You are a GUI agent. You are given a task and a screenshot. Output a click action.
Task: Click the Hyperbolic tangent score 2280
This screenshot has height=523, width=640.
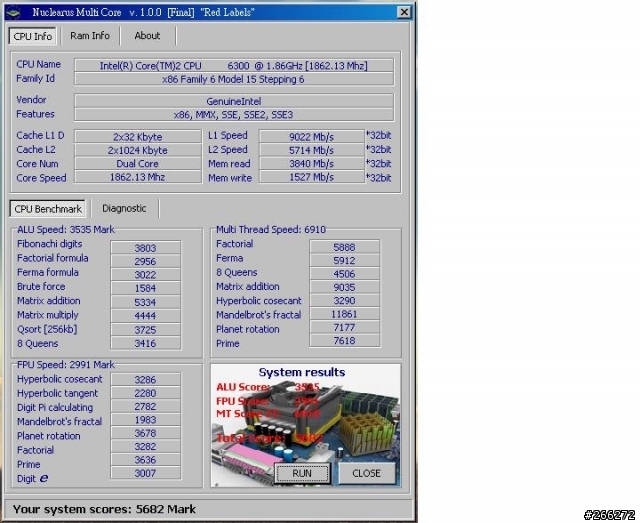click(145, 393)
